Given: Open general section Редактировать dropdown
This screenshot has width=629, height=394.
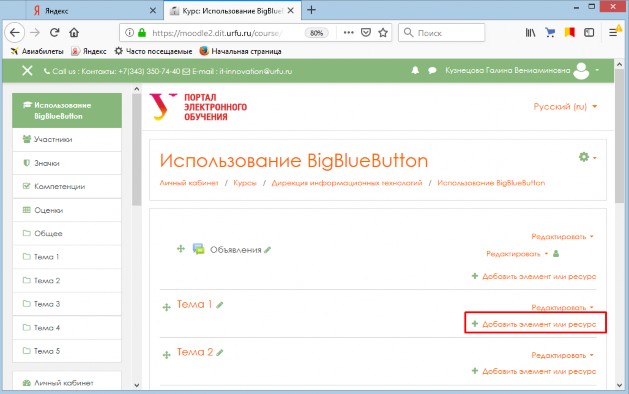Looking at the screenshot, I should [562, 237].
